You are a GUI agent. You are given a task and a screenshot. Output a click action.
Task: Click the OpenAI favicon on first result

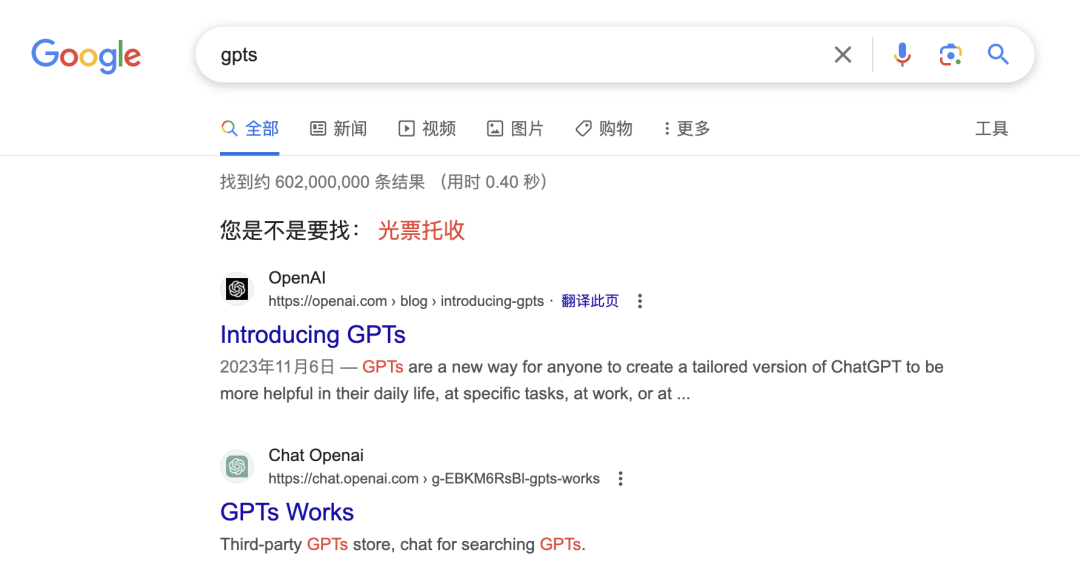pos(237,289)
